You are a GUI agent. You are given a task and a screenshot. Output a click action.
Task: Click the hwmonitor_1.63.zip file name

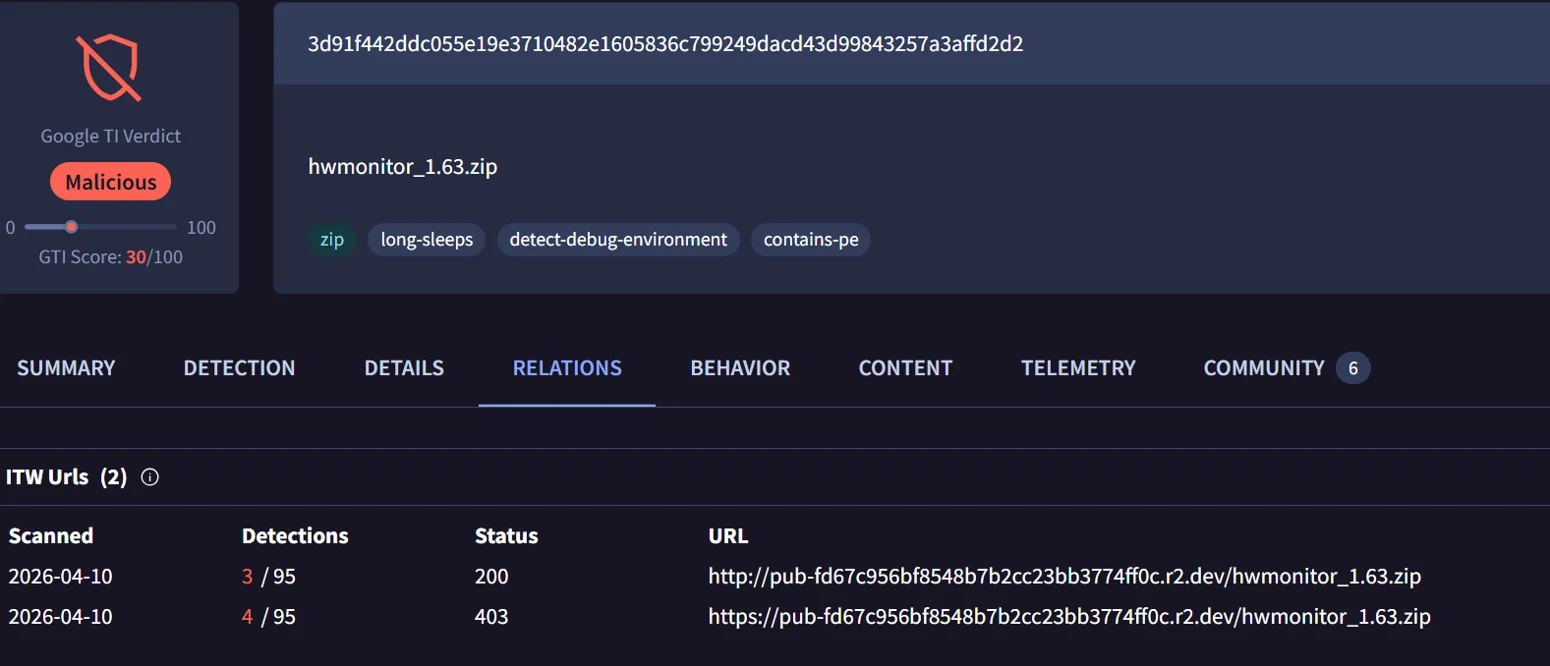[403, 167]
